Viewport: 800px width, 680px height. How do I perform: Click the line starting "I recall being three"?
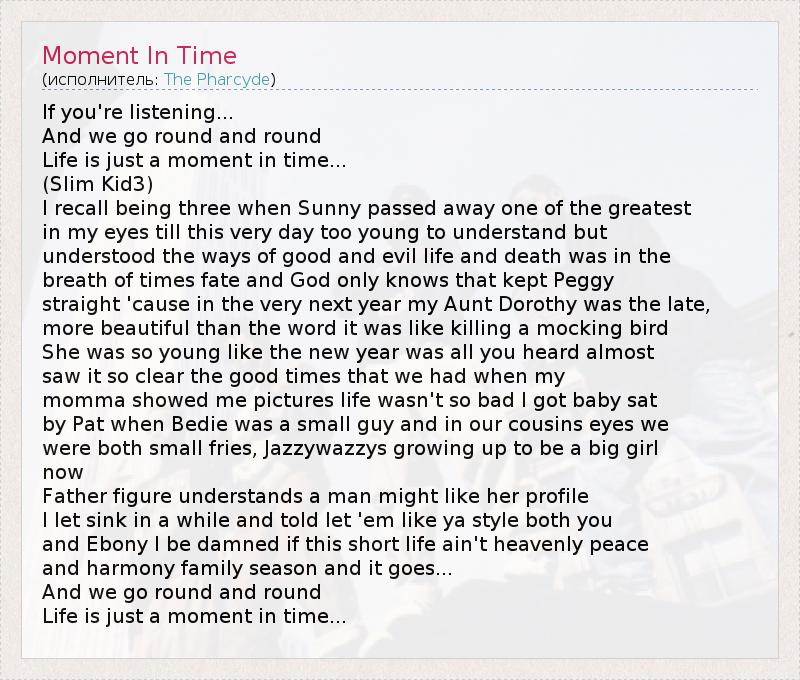(367, 208)
